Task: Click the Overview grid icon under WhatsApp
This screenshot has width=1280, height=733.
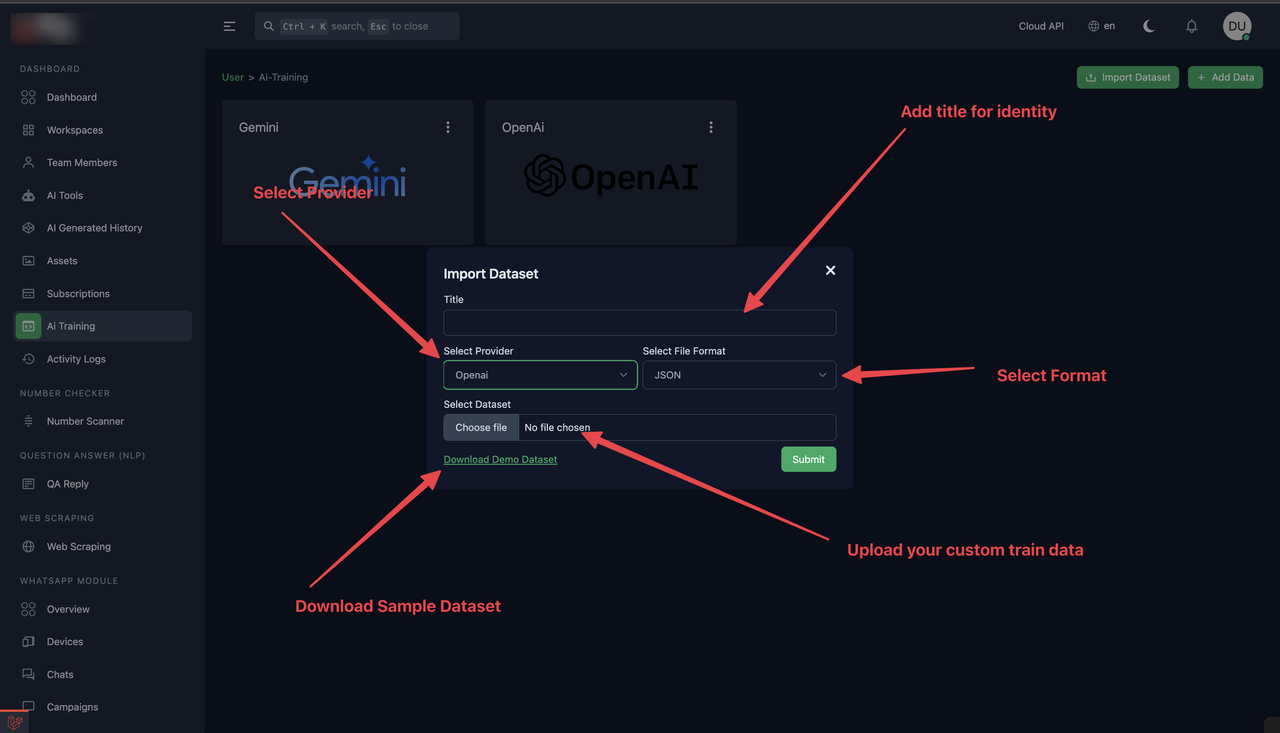Action: point(28,609)
